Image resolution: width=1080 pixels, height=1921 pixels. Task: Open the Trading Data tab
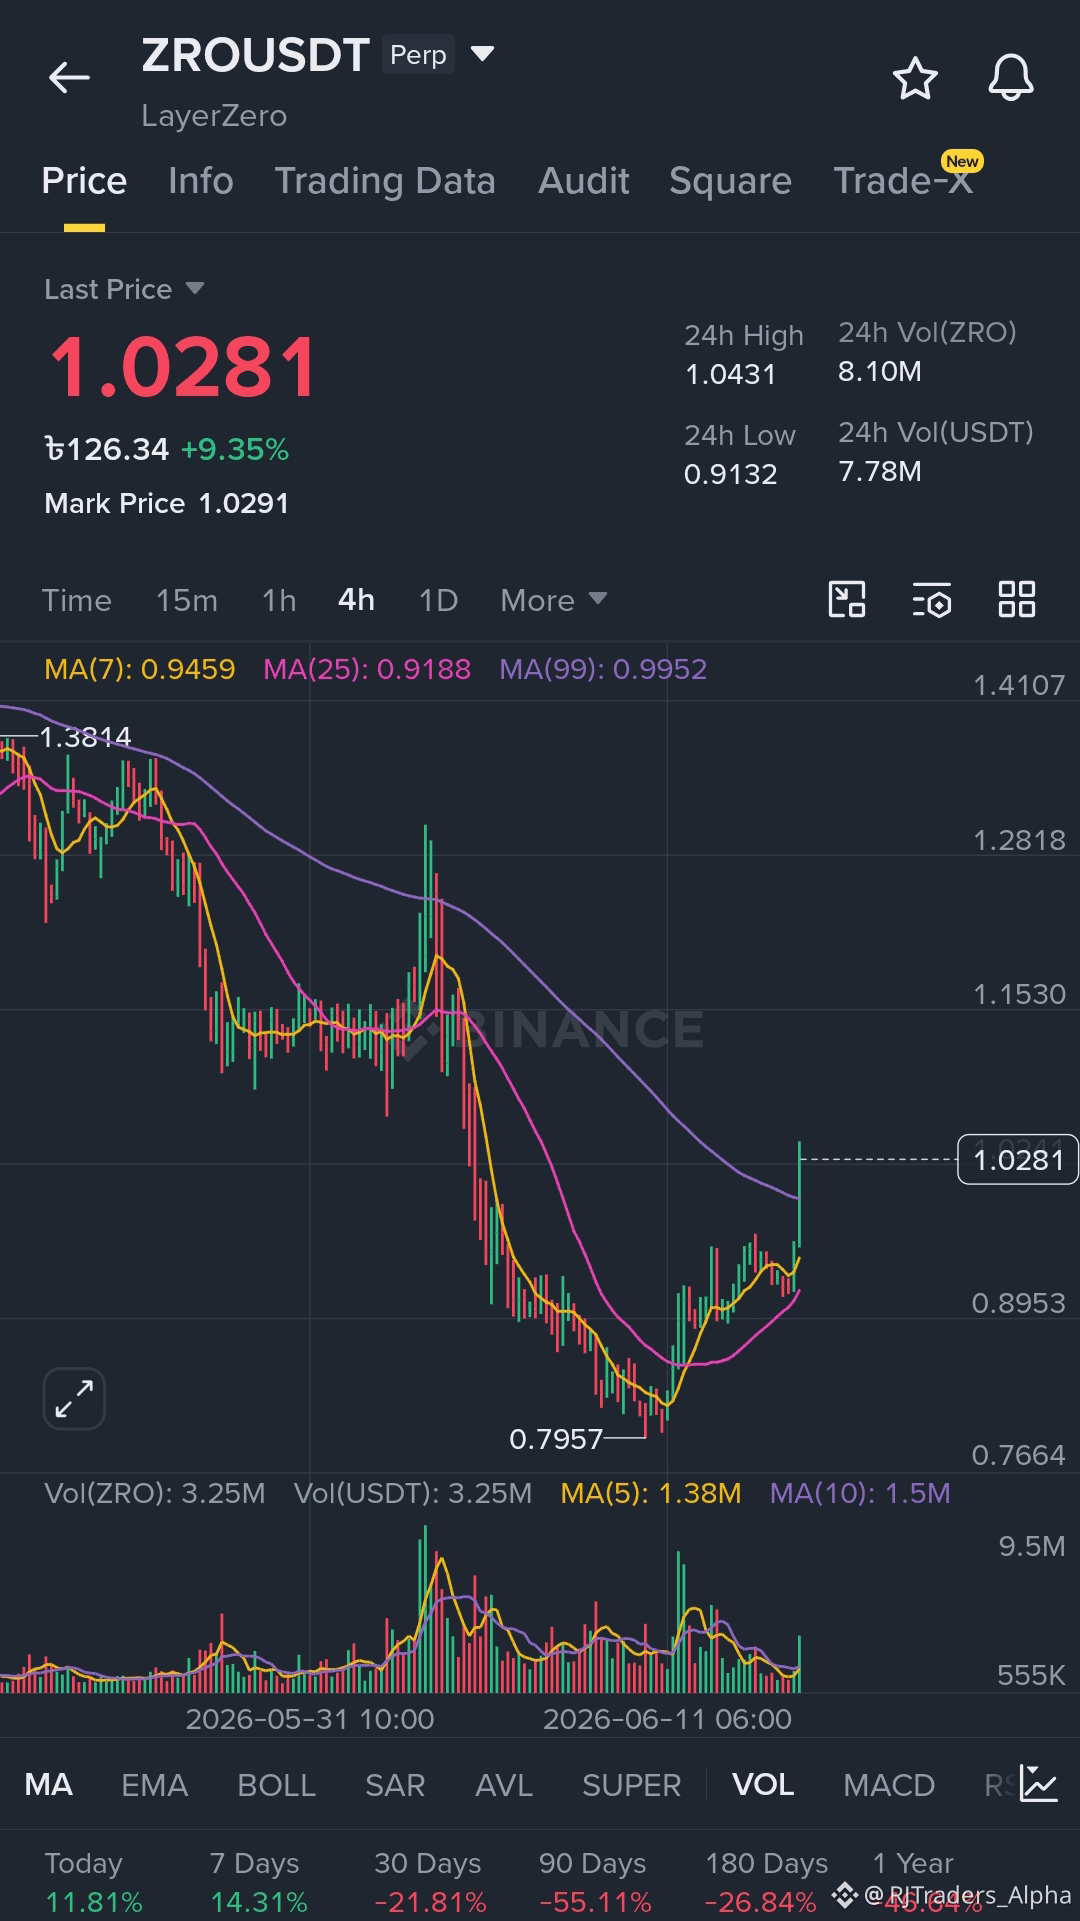tap(385, 181)
